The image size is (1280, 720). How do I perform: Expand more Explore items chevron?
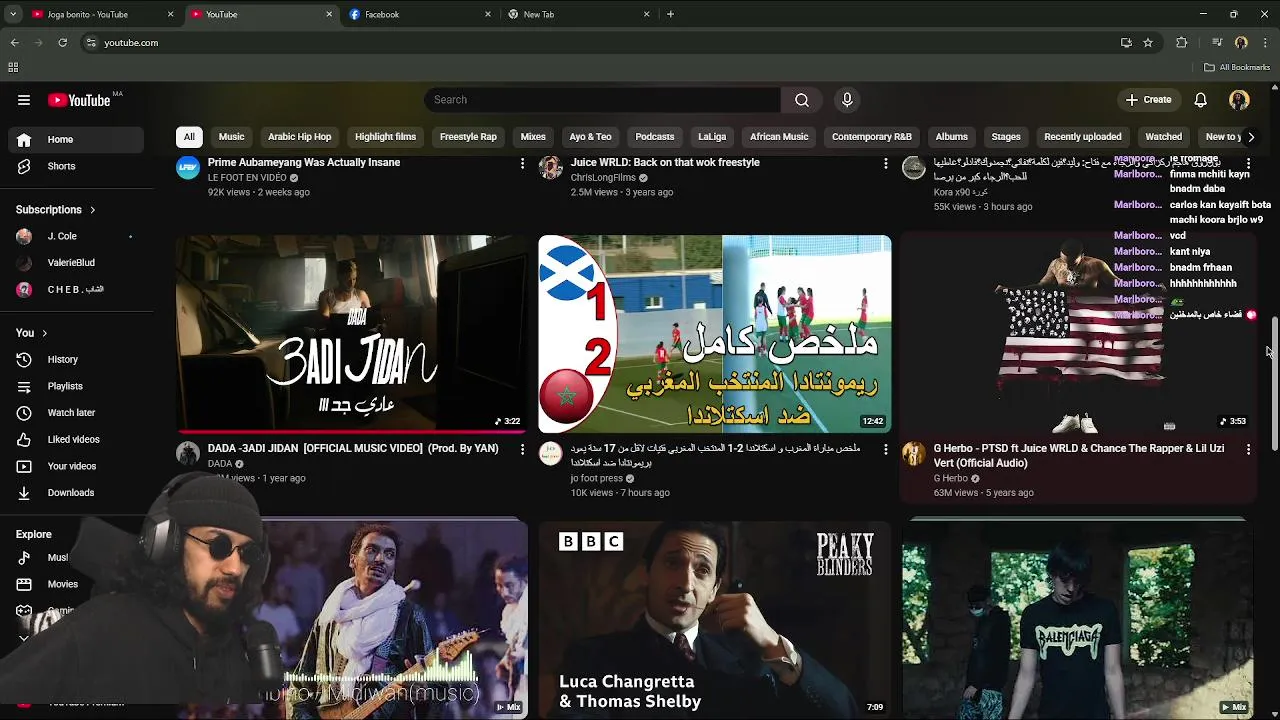(x=24, y=637)
